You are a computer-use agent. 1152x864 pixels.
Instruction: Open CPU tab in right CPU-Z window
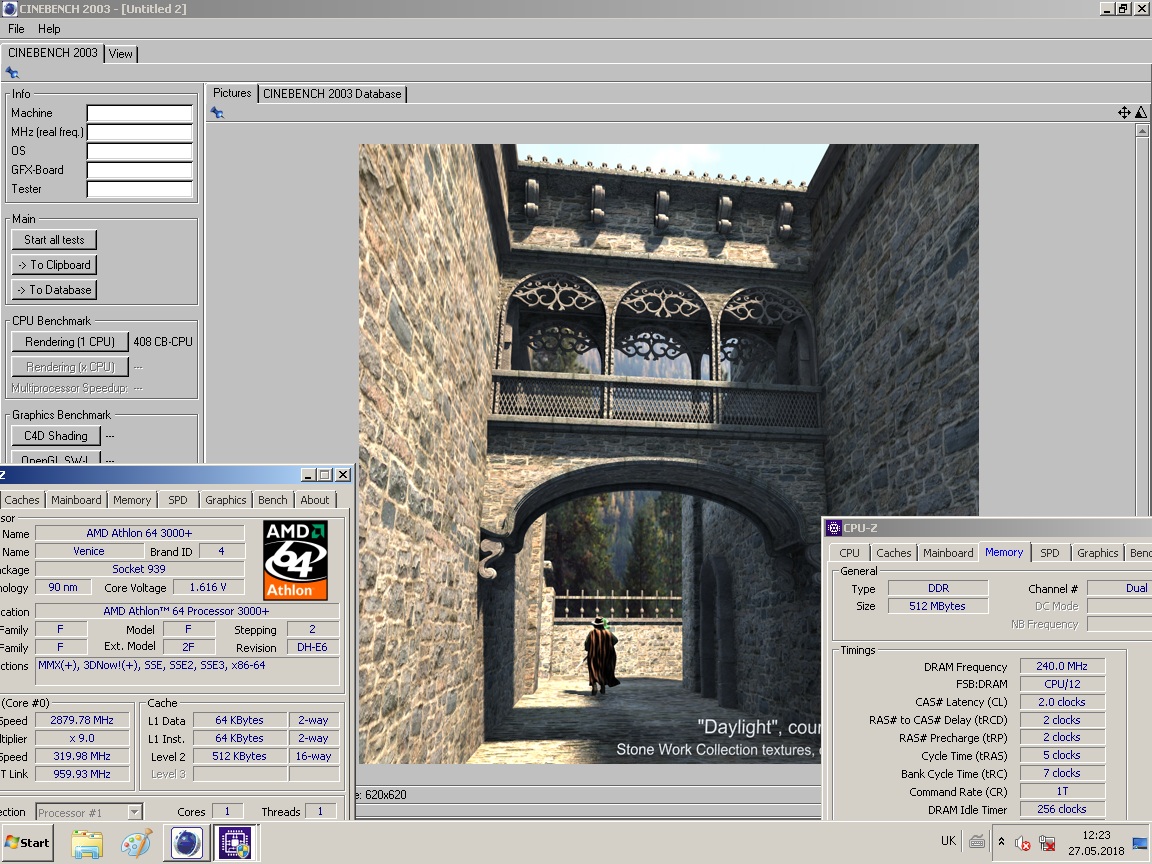849,552
